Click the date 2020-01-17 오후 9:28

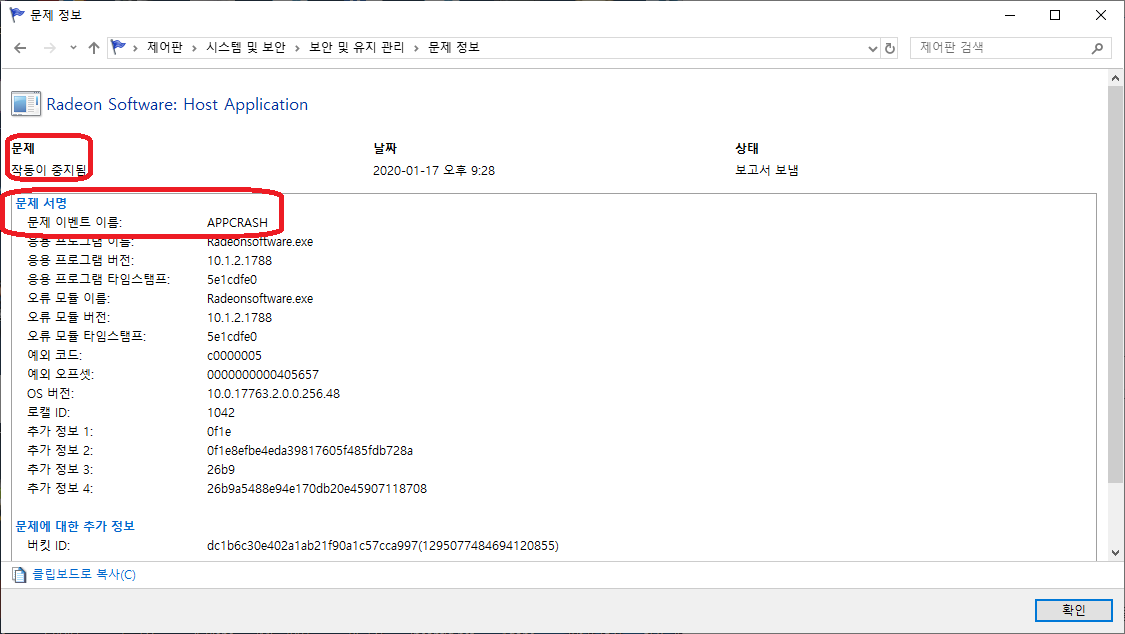[434, 171]
